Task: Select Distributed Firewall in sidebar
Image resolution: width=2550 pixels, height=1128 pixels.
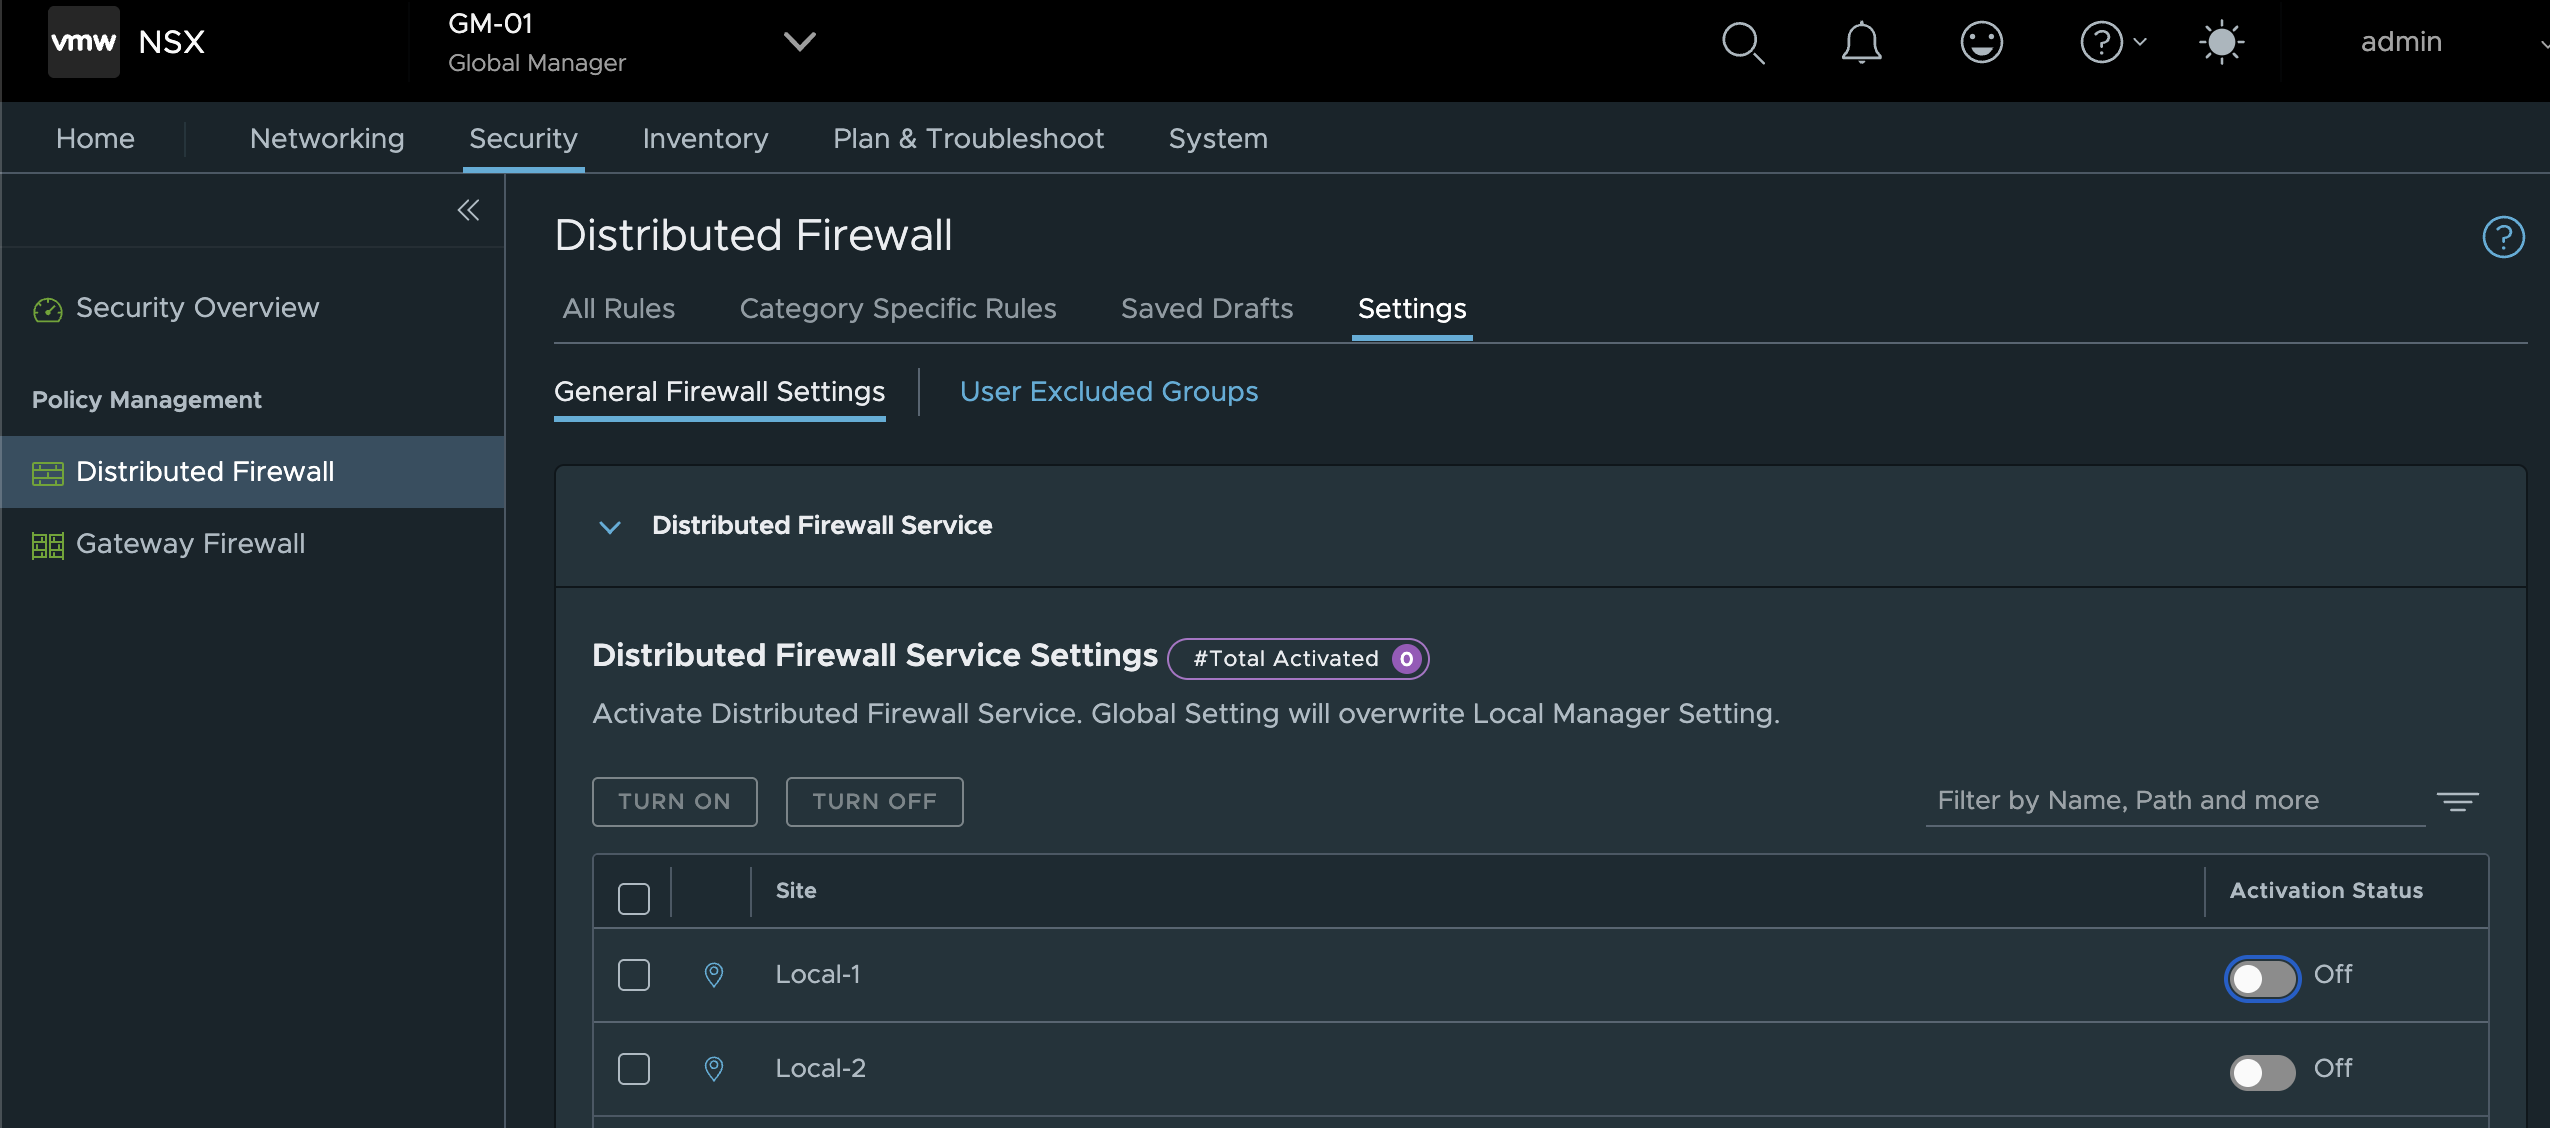Action: point(252,472)
